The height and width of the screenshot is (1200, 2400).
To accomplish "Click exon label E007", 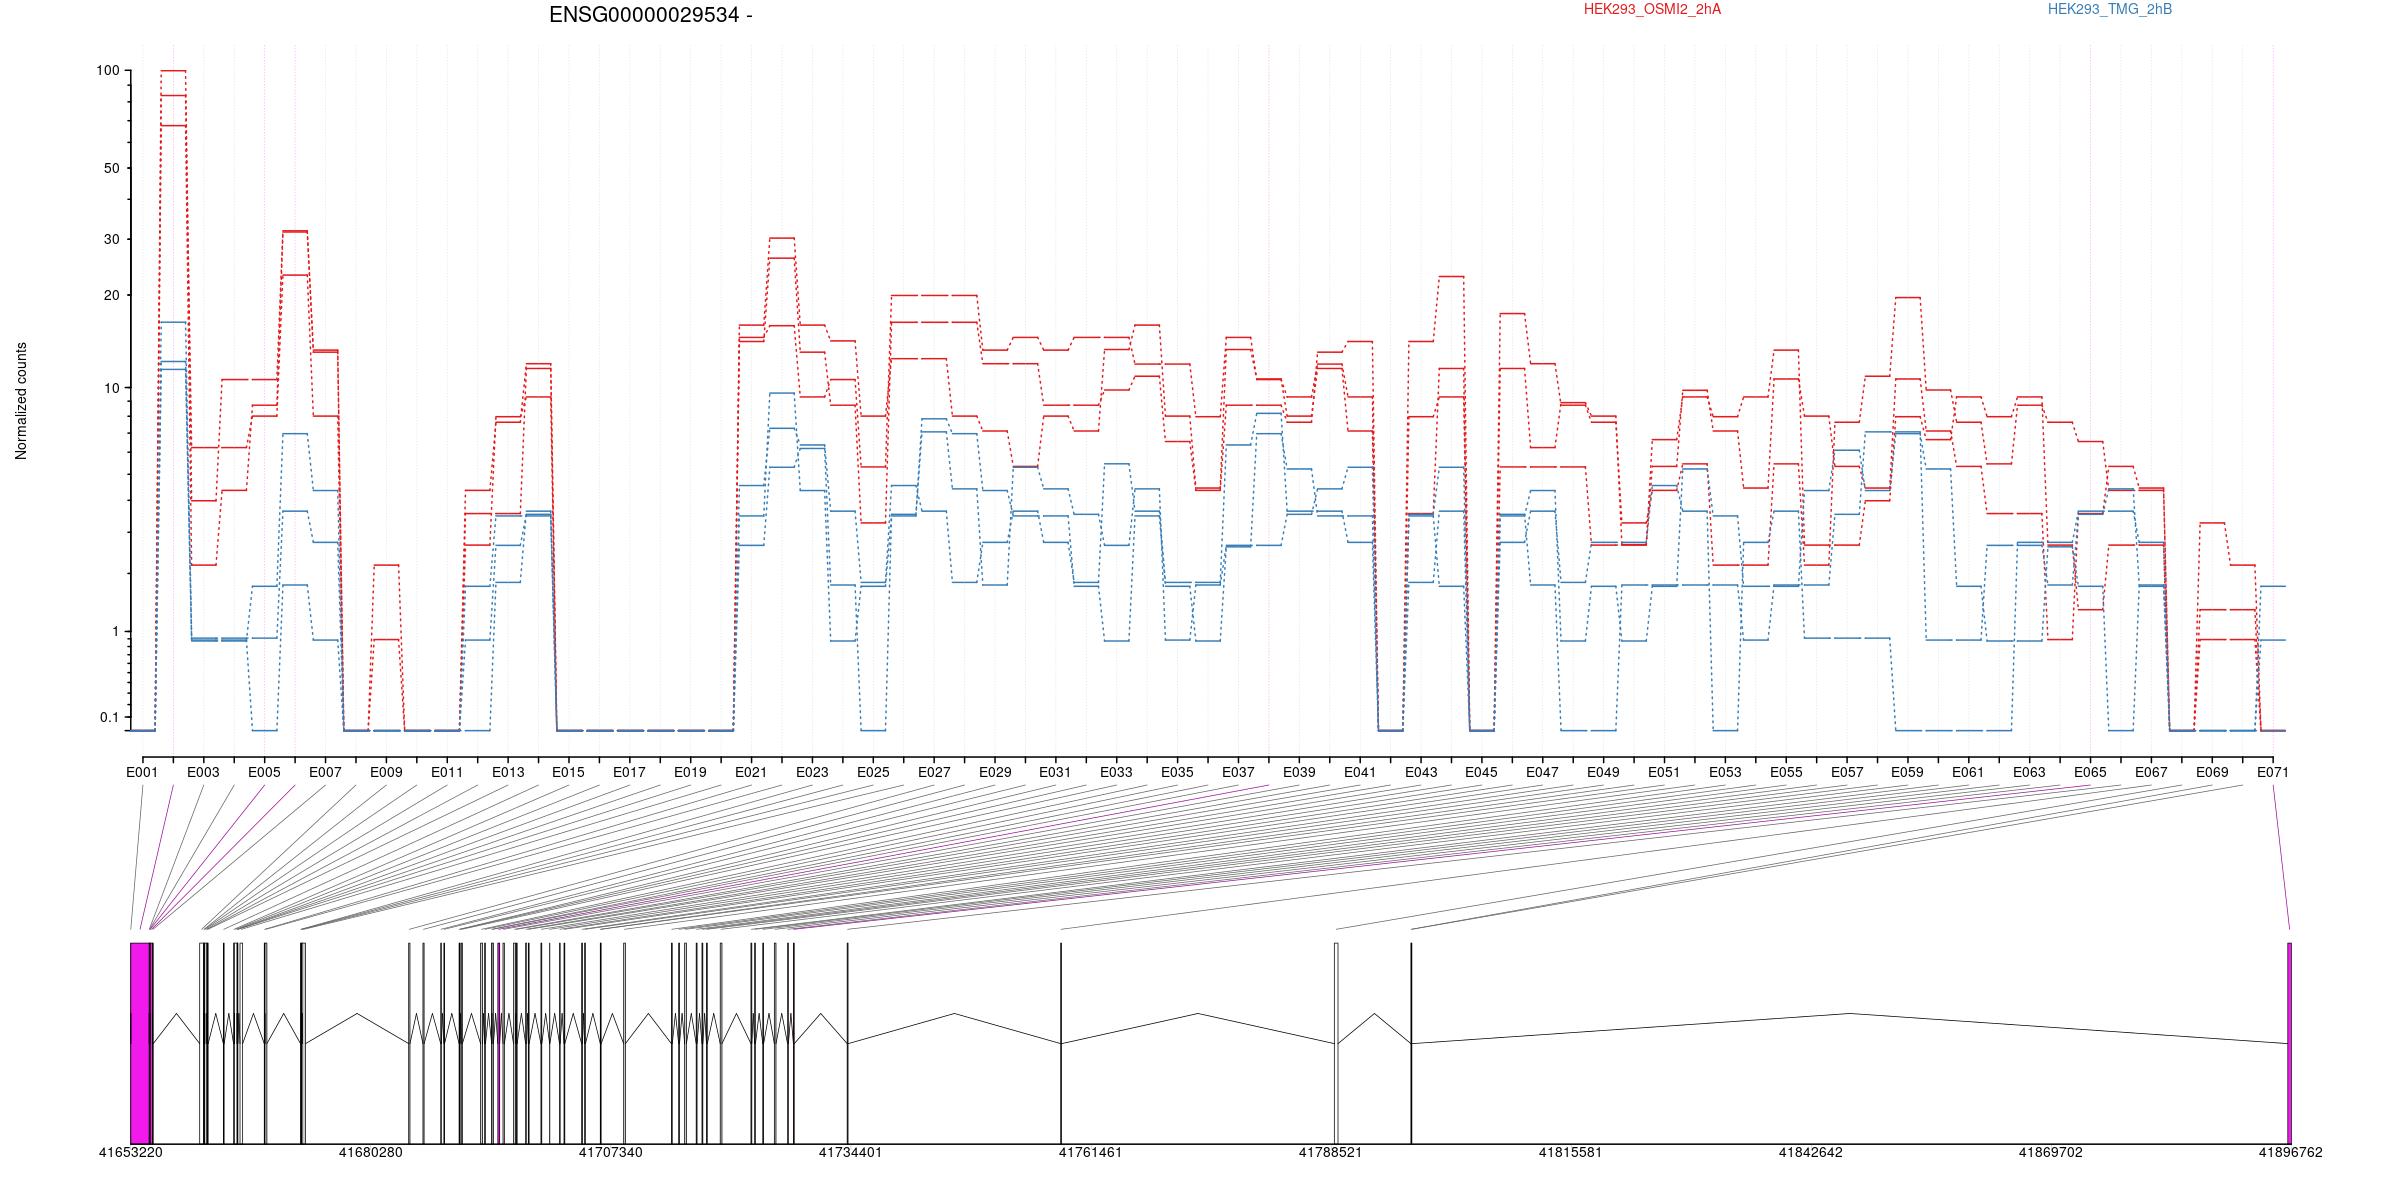I will 325,772.
